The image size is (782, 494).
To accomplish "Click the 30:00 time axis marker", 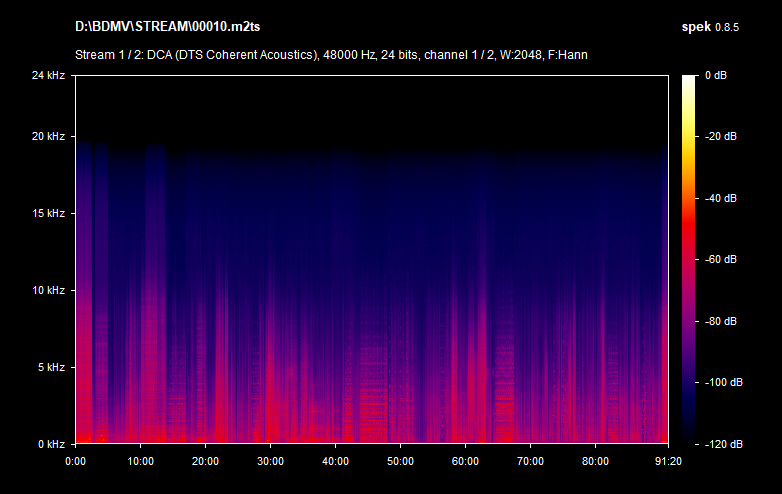I will coord(270,461).
